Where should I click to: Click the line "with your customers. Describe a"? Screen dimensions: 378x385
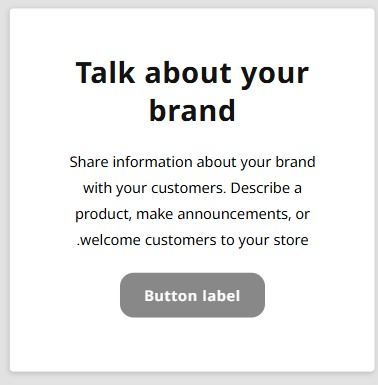(192, 188)
